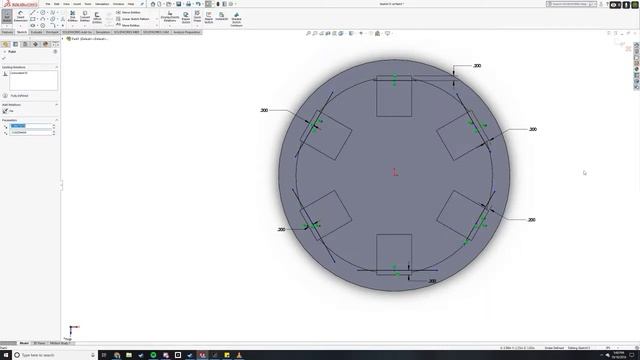Select the Line sketch tool
The width and height of the screenshot is (640, 360).
(x=33, y=13)
